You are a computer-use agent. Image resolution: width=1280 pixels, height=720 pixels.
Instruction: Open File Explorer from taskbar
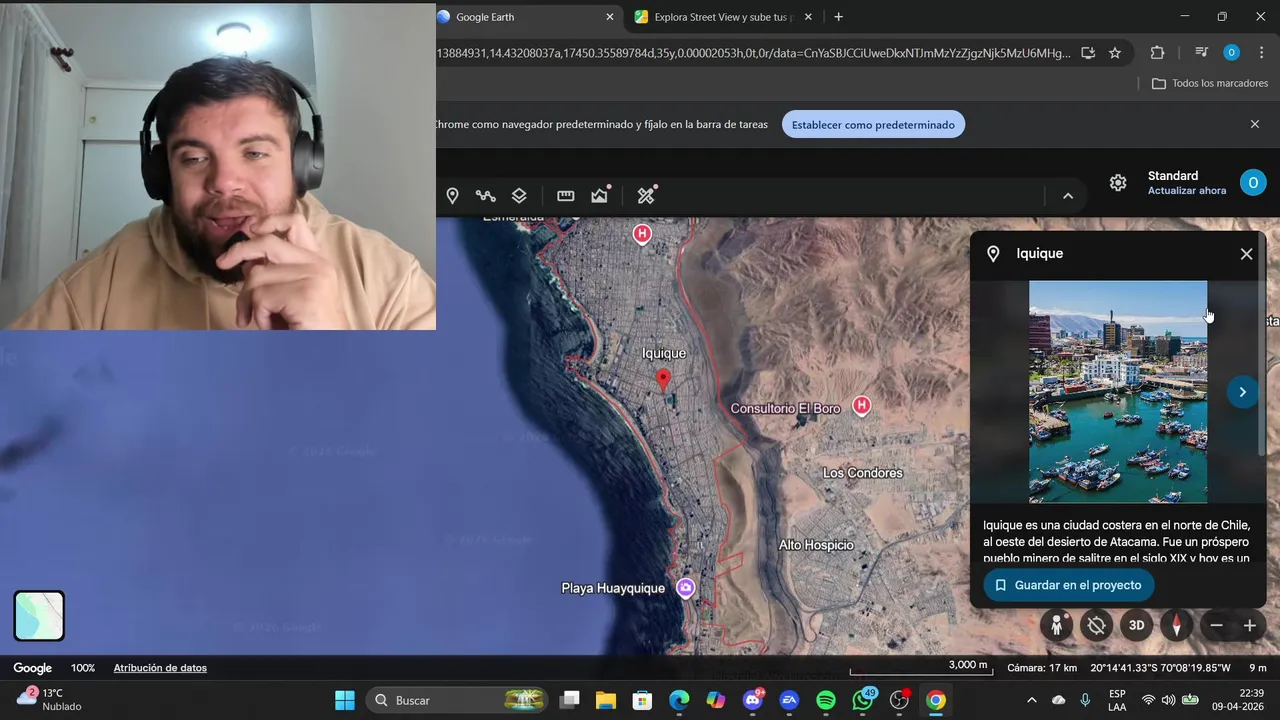click(x=606, y=700)
